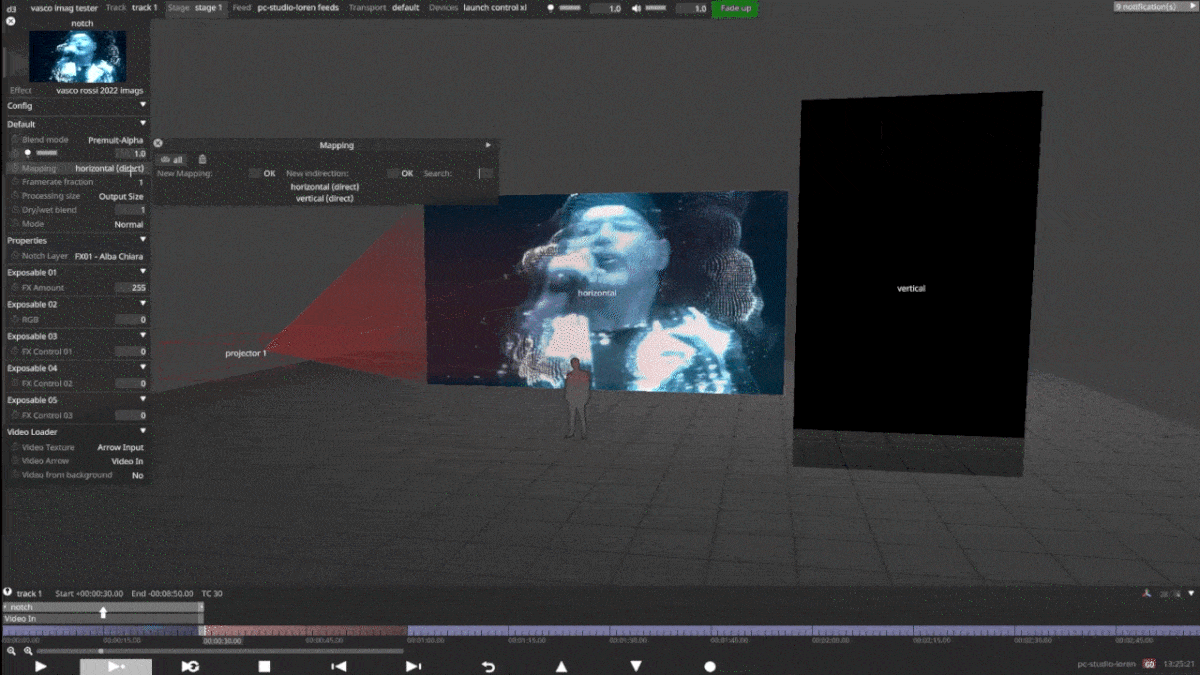Click the return-to-start curved arrow icon
Viewport: 1200px width, 675px height.
tap(488, 666)
